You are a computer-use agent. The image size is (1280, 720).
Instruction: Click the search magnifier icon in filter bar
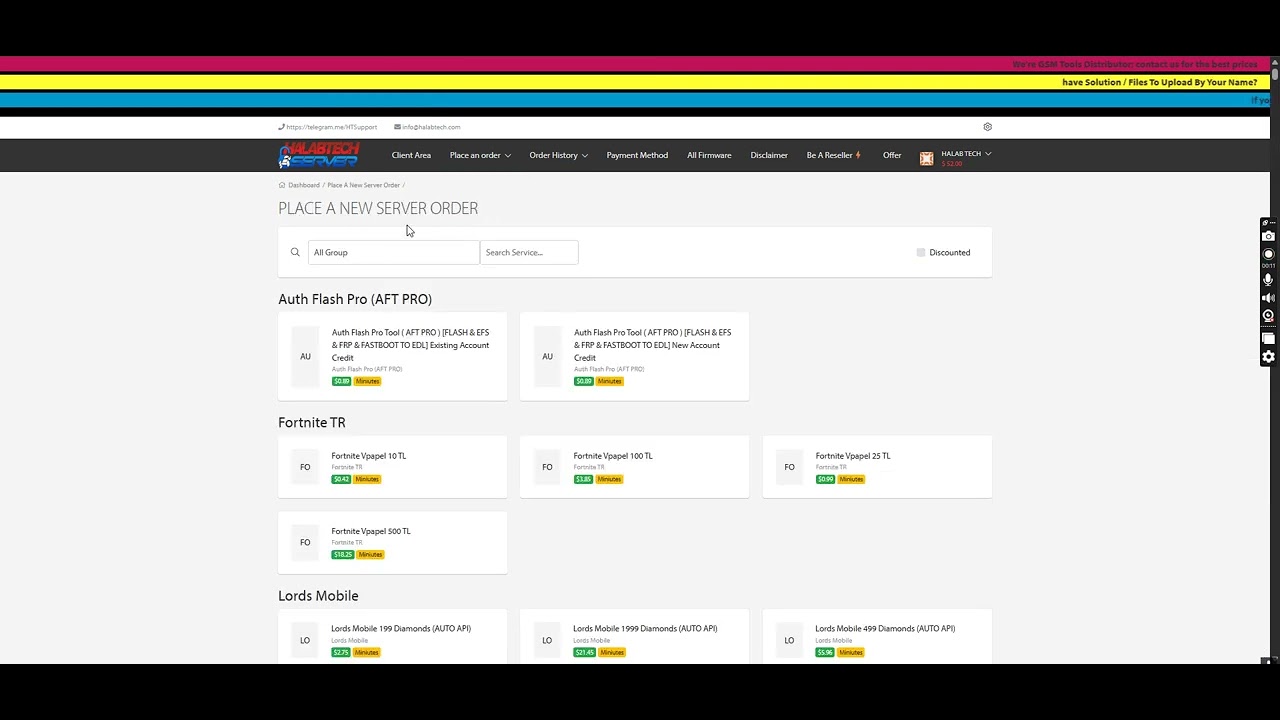[295, 252]
